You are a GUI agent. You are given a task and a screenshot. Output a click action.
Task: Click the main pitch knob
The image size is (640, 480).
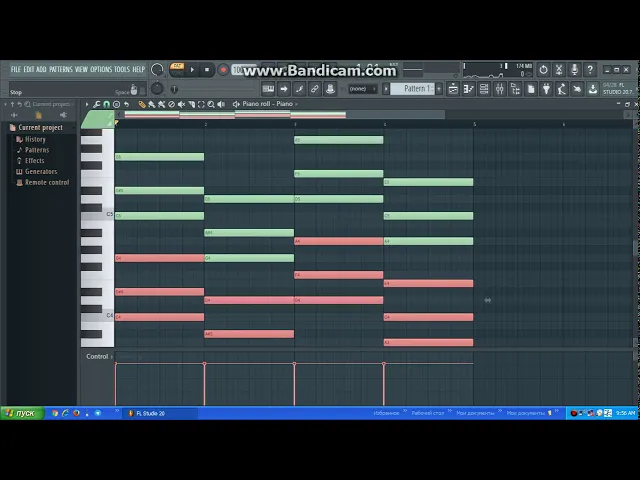pyautogui.click(x=157, y=89)
